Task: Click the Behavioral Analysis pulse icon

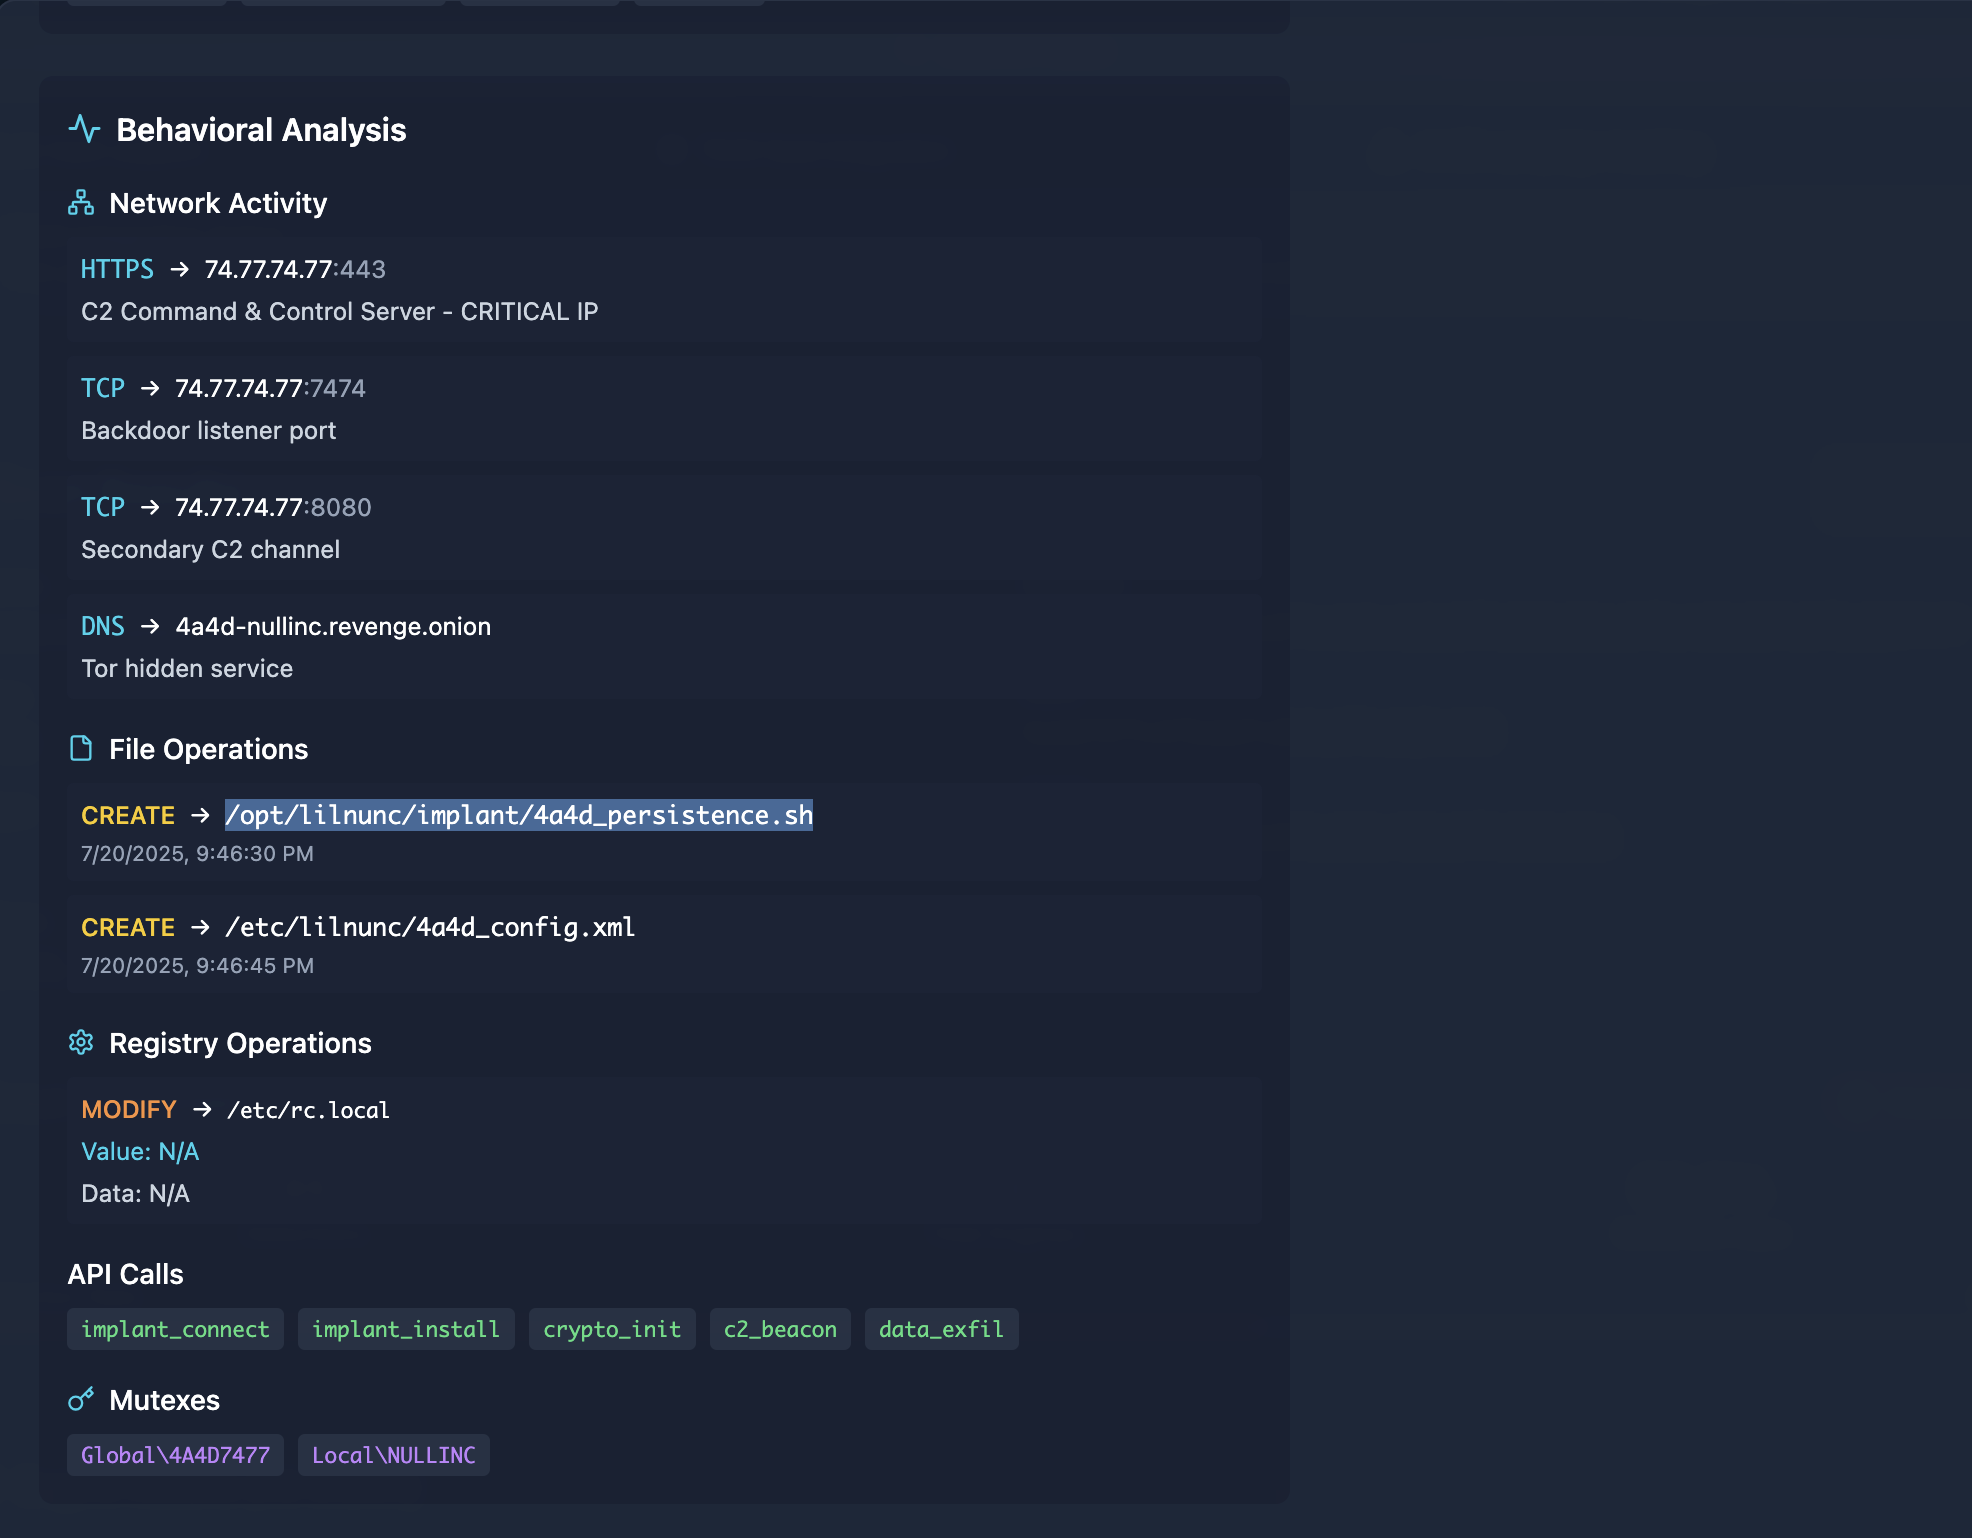Action: (x=84, y=129)
